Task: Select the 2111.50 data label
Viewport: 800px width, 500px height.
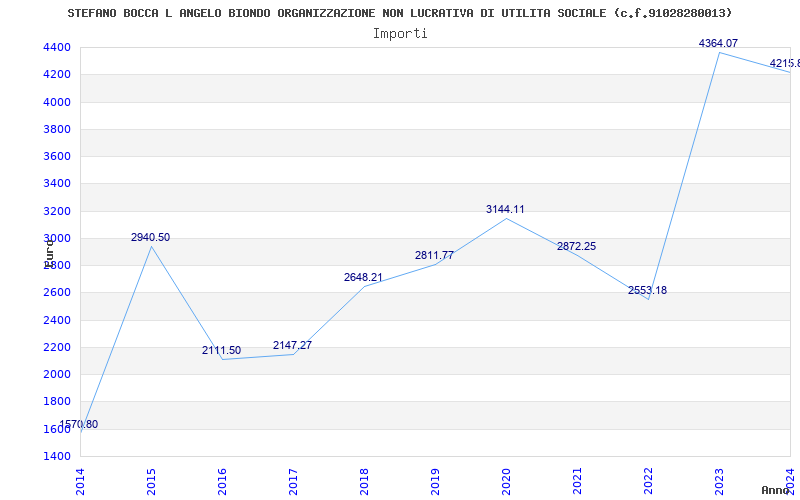Action: pos(221,351)
